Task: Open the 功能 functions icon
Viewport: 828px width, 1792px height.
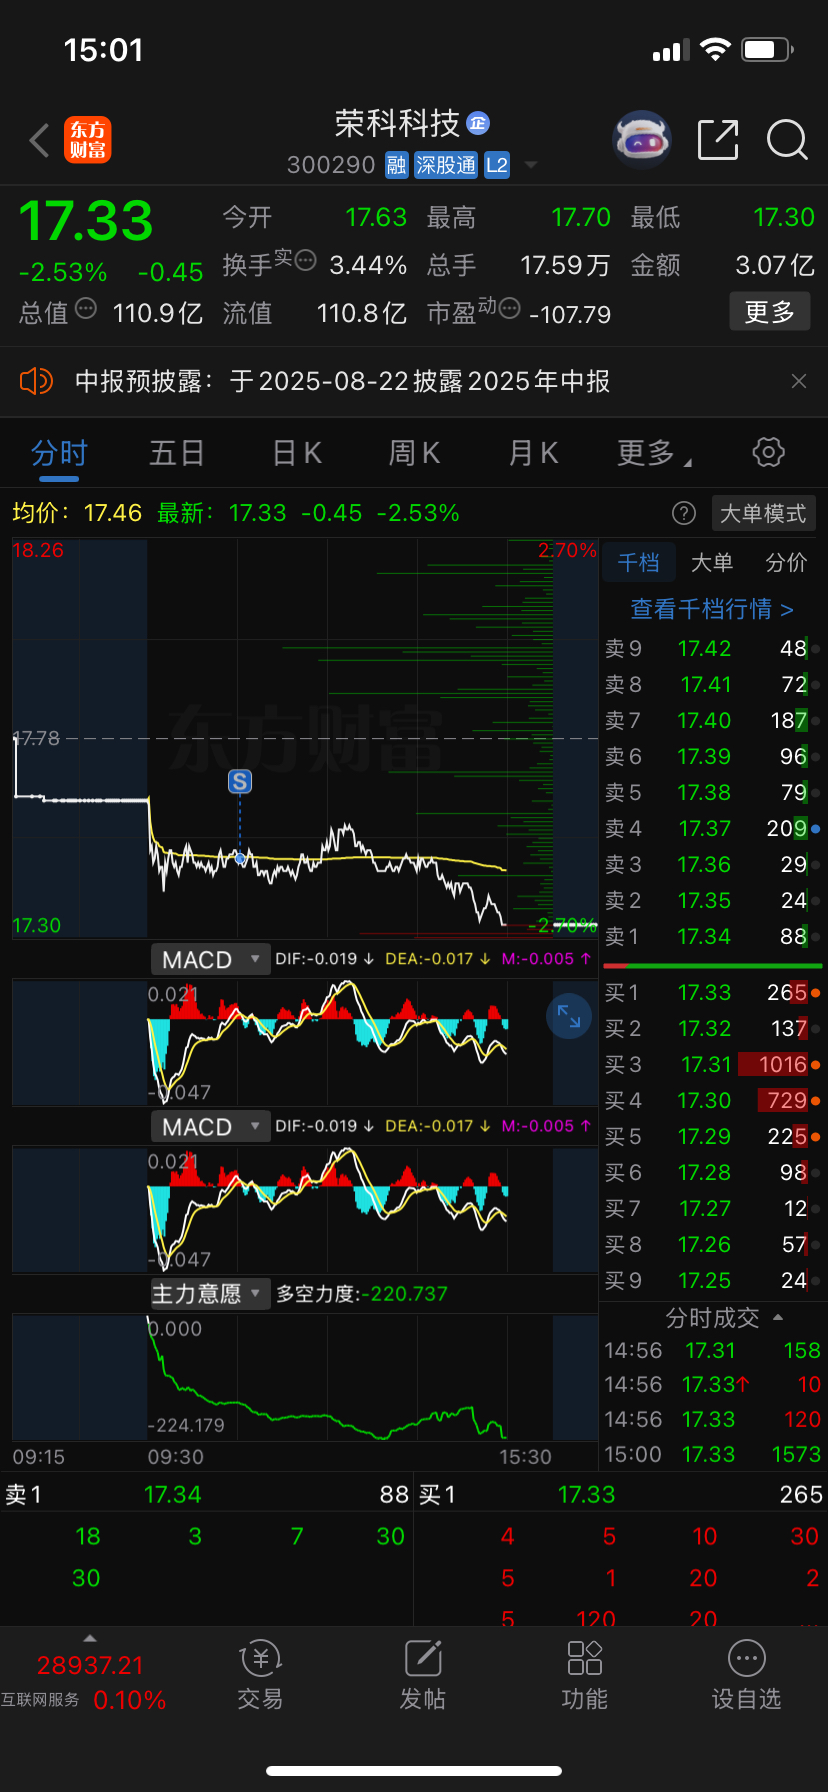Action: point(585,1676)
